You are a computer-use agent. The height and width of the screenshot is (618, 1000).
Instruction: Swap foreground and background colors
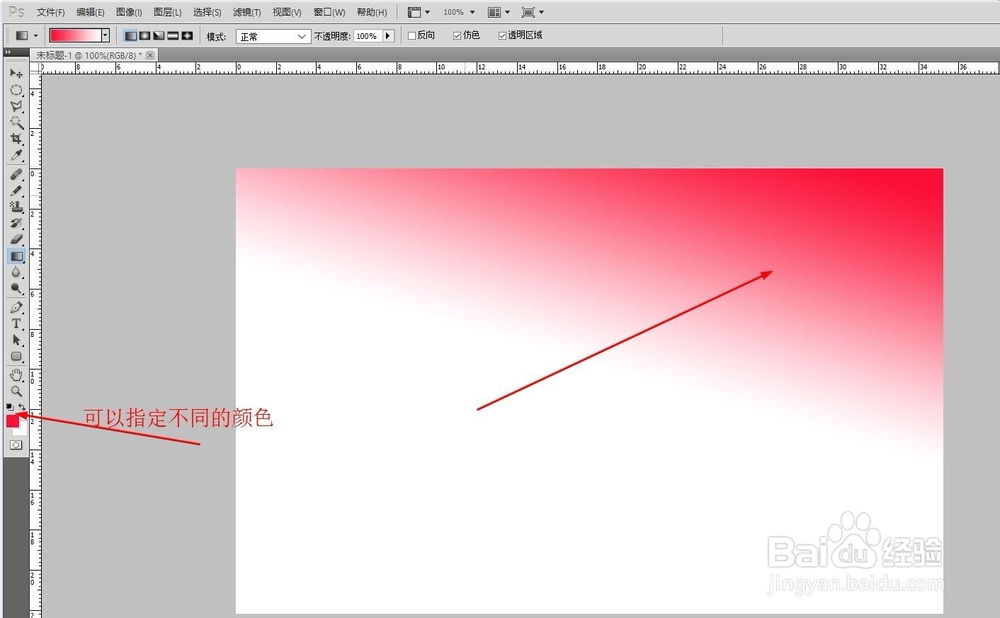tap(22, 406)
